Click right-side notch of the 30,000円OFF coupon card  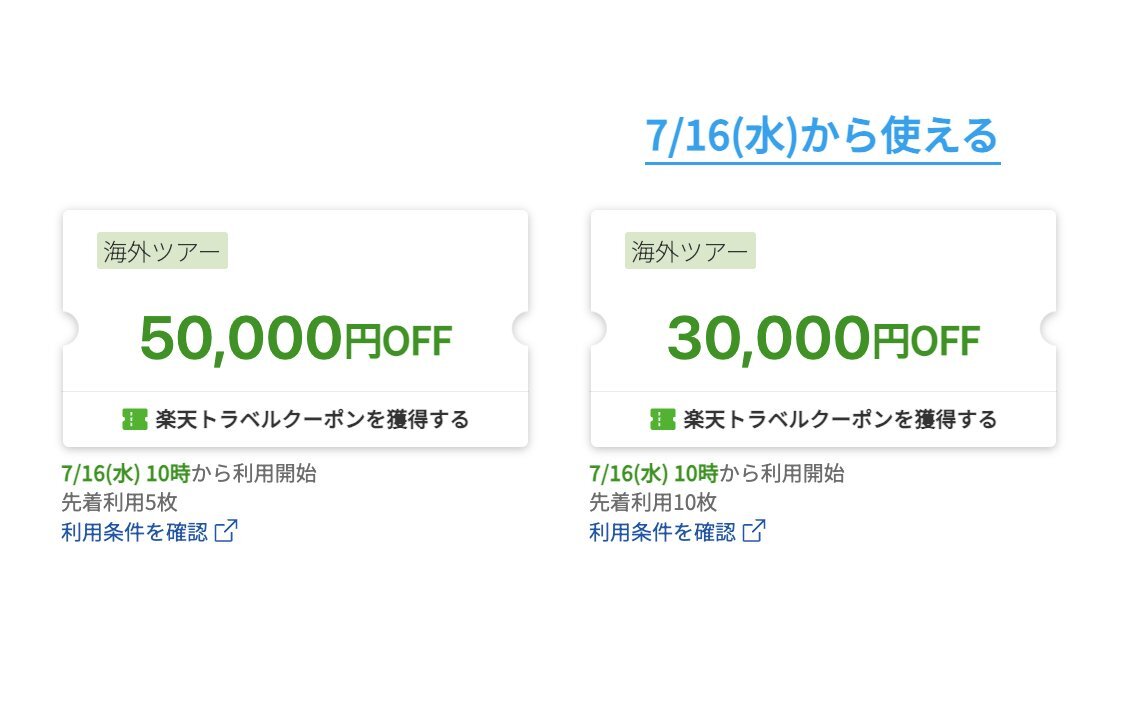(1049, 329)
